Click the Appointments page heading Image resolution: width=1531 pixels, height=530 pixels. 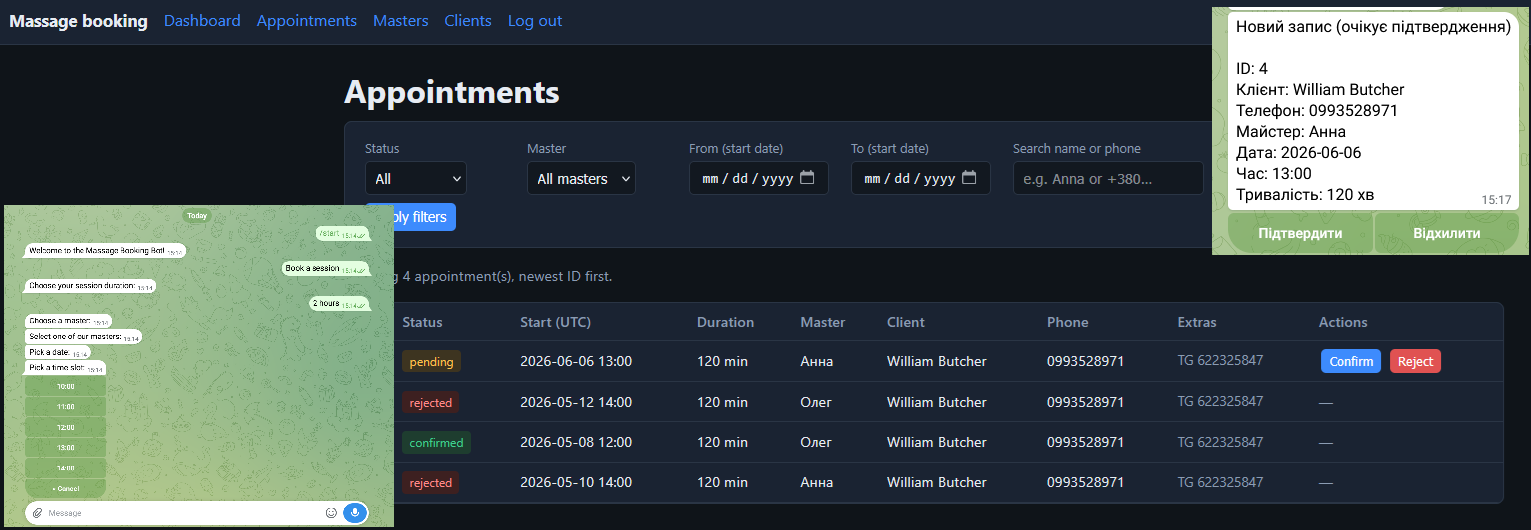click(x=452, y=92)
